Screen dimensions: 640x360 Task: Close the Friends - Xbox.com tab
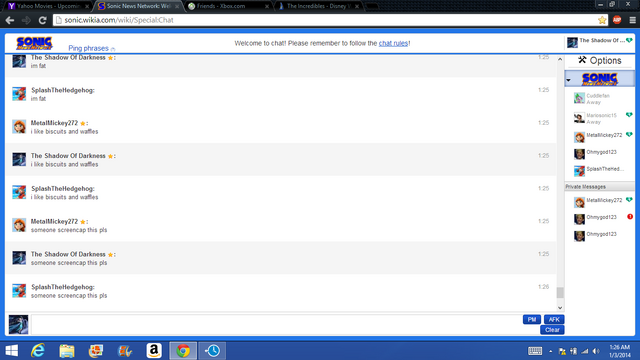point(267,7)
